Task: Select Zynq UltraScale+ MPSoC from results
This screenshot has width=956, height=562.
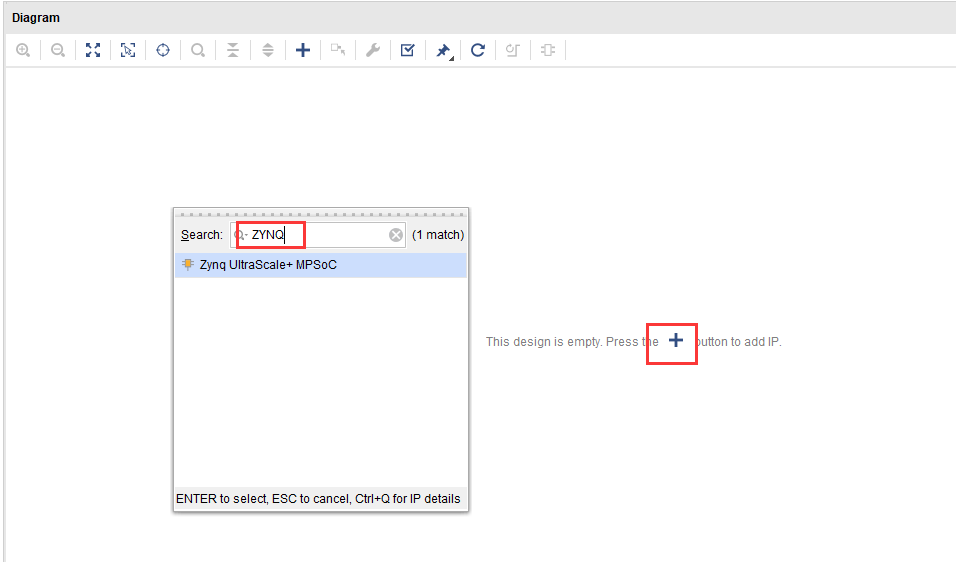Action: [321, 265]
